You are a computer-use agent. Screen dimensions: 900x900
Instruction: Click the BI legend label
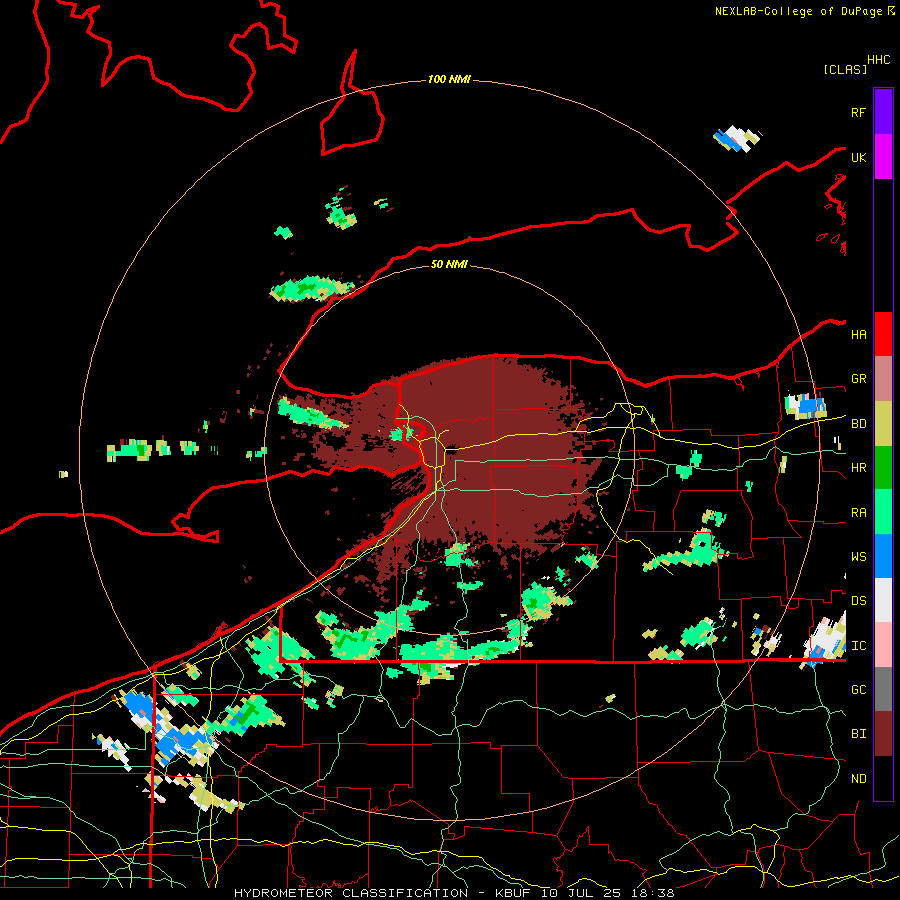coord(858,734)
